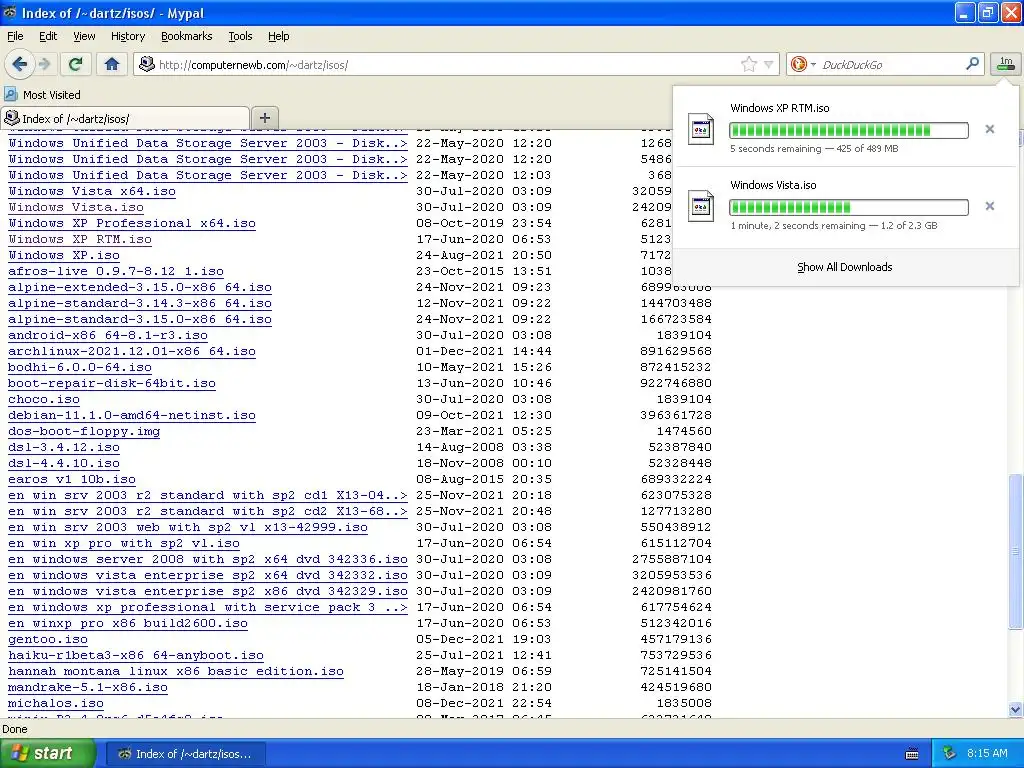Click Show All Downloads
This screenshot has width=1024, height=768.
point(844,267)
